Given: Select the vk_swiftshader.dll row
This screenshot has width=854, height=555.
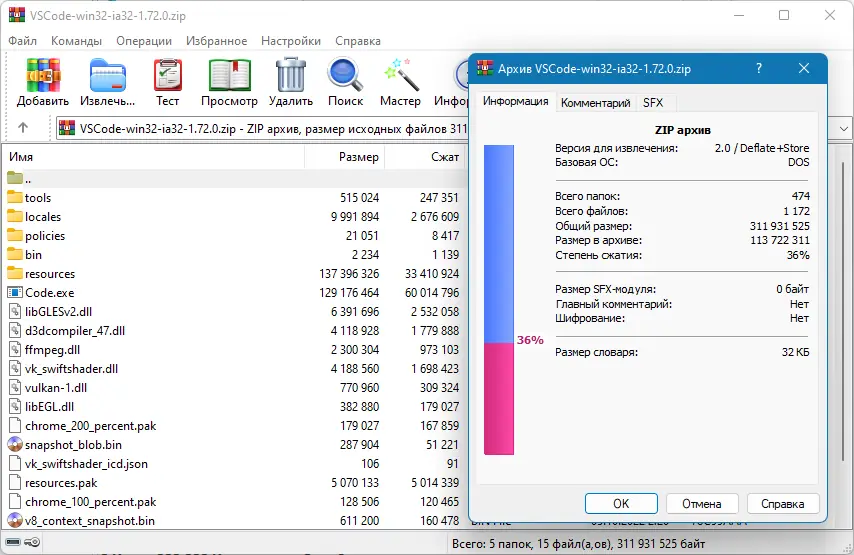Looking at the screenshot, I should [234, 369].
